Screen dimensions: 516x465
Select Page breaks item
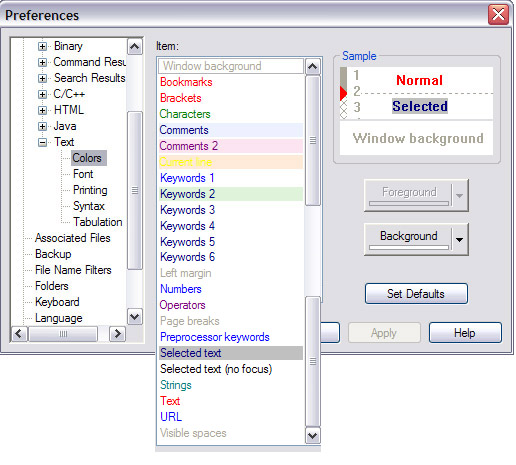pos(231,321)
